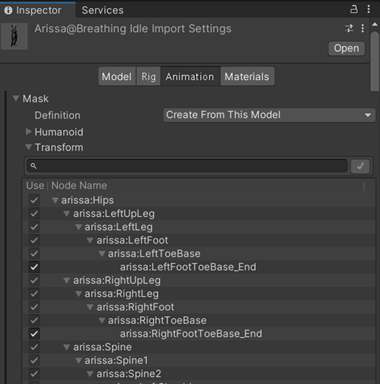Click inside the transform search field
The height and width of the screenshot is (384, 380).
pos(187,166)
